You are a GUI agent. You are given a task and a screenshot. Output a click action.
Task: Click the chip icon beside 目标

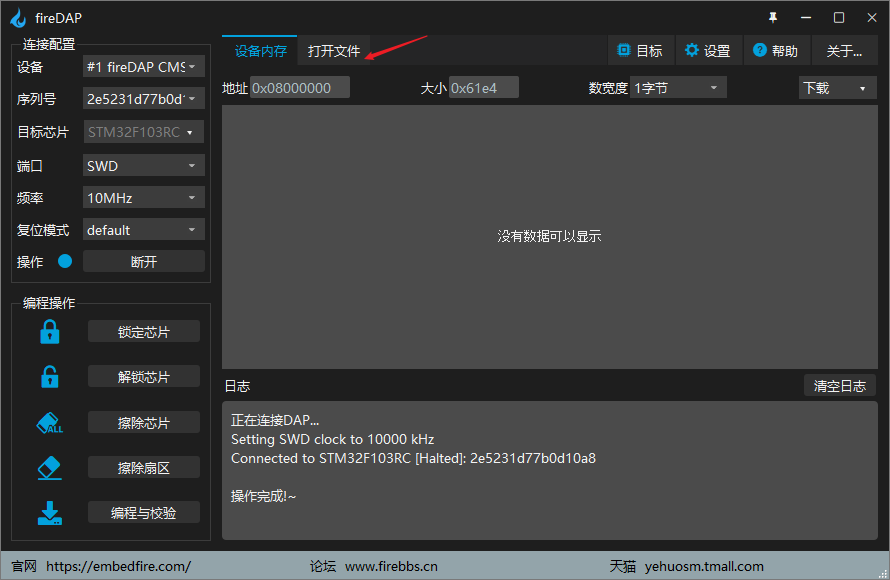(x=623, y=51)
